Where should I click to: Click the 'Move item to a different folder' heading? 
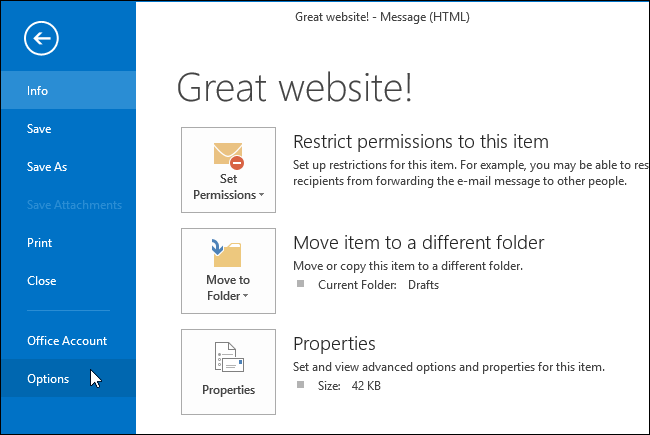pyautogui.click(x=419, y=243)
